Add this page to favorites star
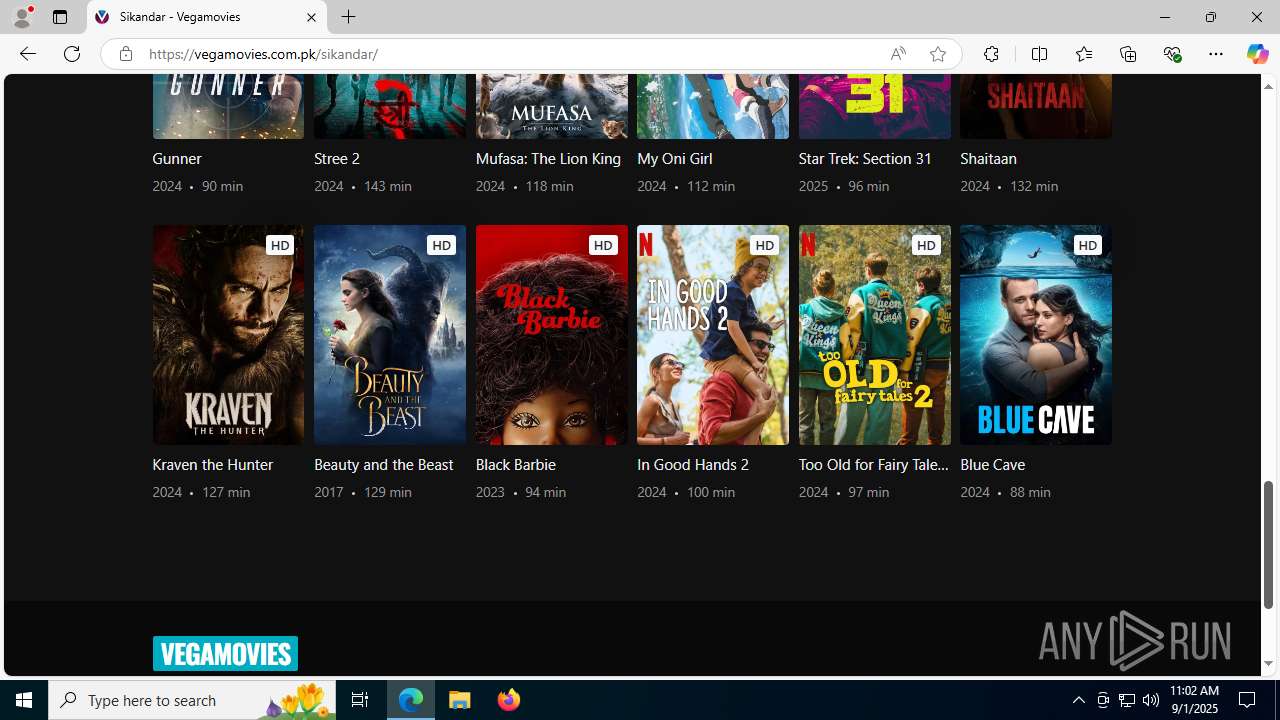1280x720 pixels. point(937,54)
